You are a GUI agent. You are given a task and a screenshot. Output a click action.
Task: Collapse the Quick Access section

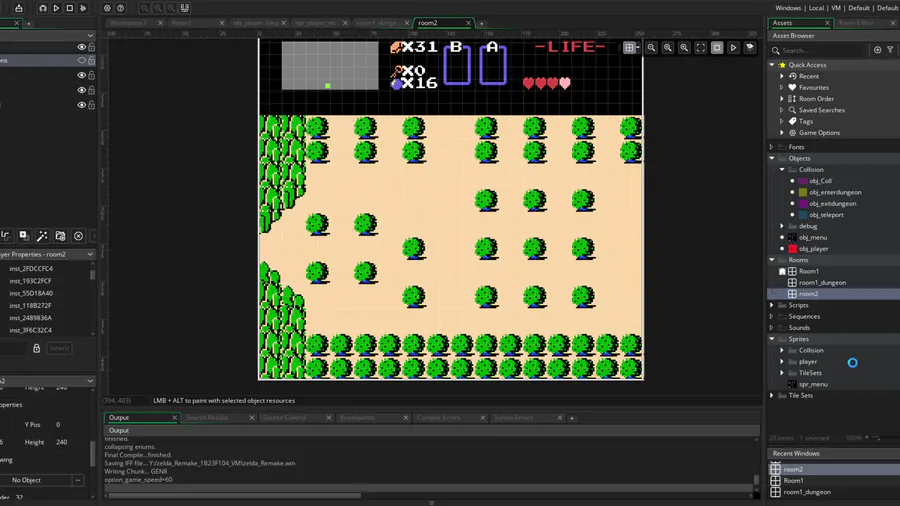(772, 65)
